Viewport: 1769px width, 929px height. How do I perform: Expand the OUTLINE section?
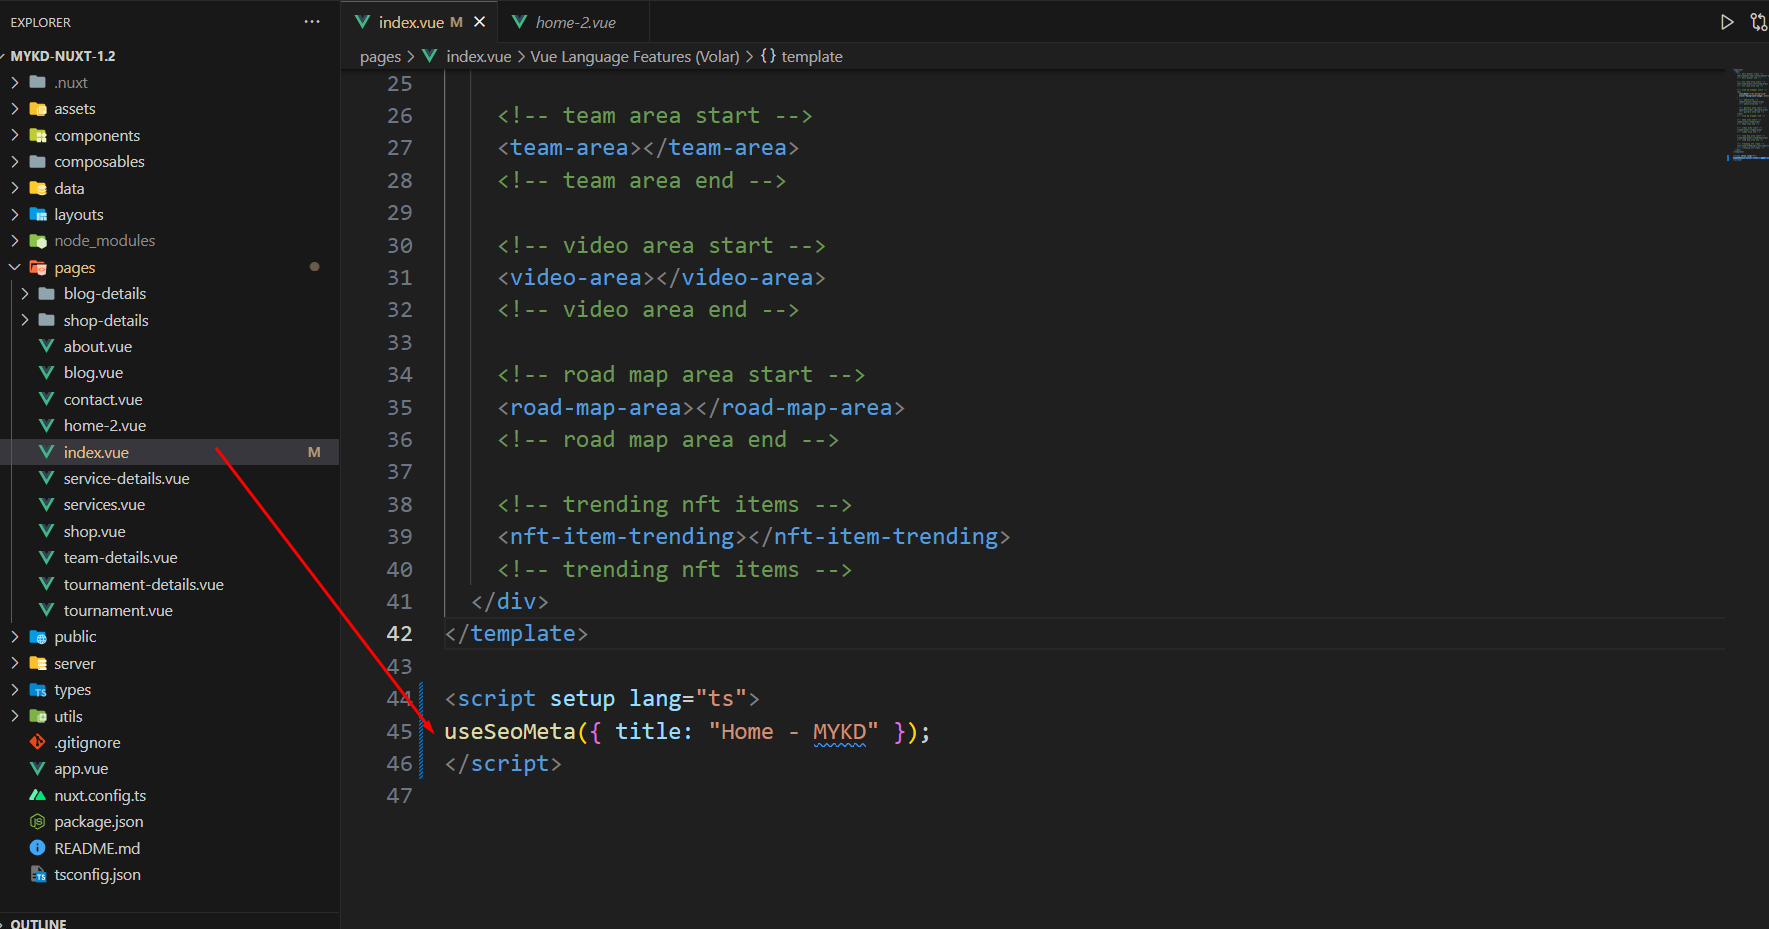38,923
